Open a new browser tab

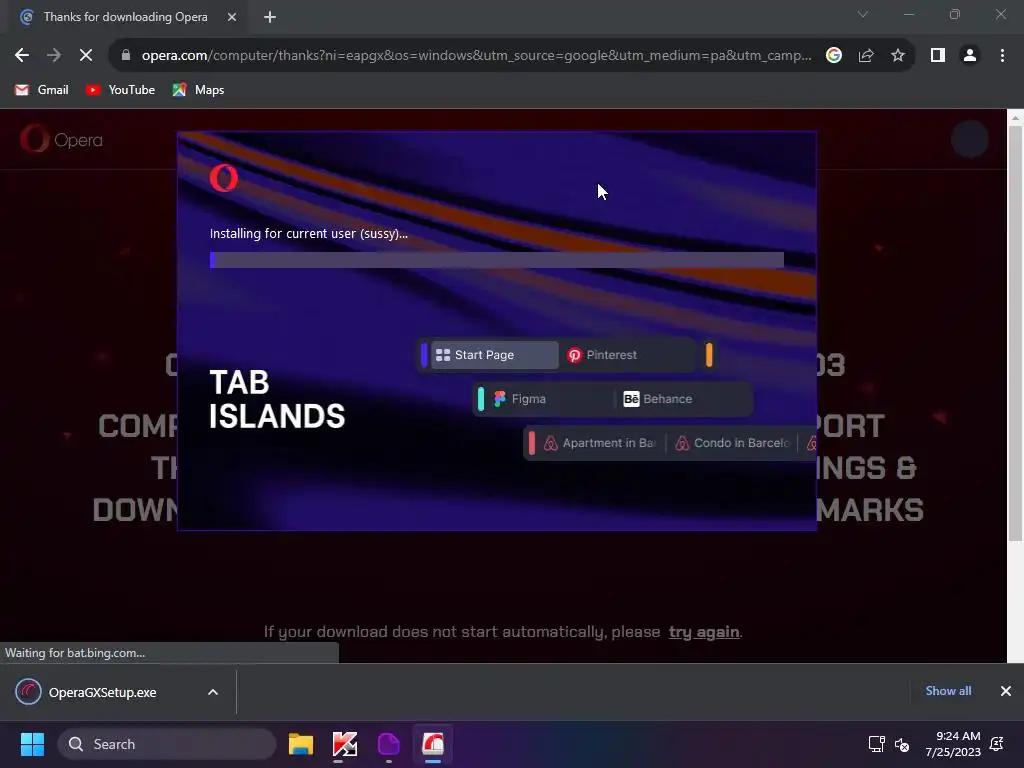coord(270,17)
